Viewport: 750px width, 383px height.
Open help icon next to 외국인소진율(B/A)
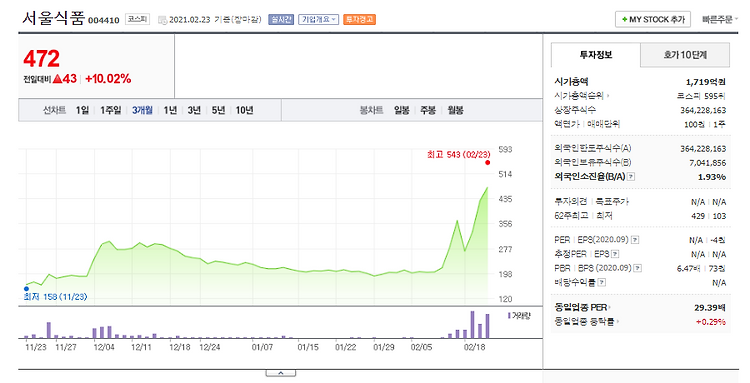tap(631, 177)
